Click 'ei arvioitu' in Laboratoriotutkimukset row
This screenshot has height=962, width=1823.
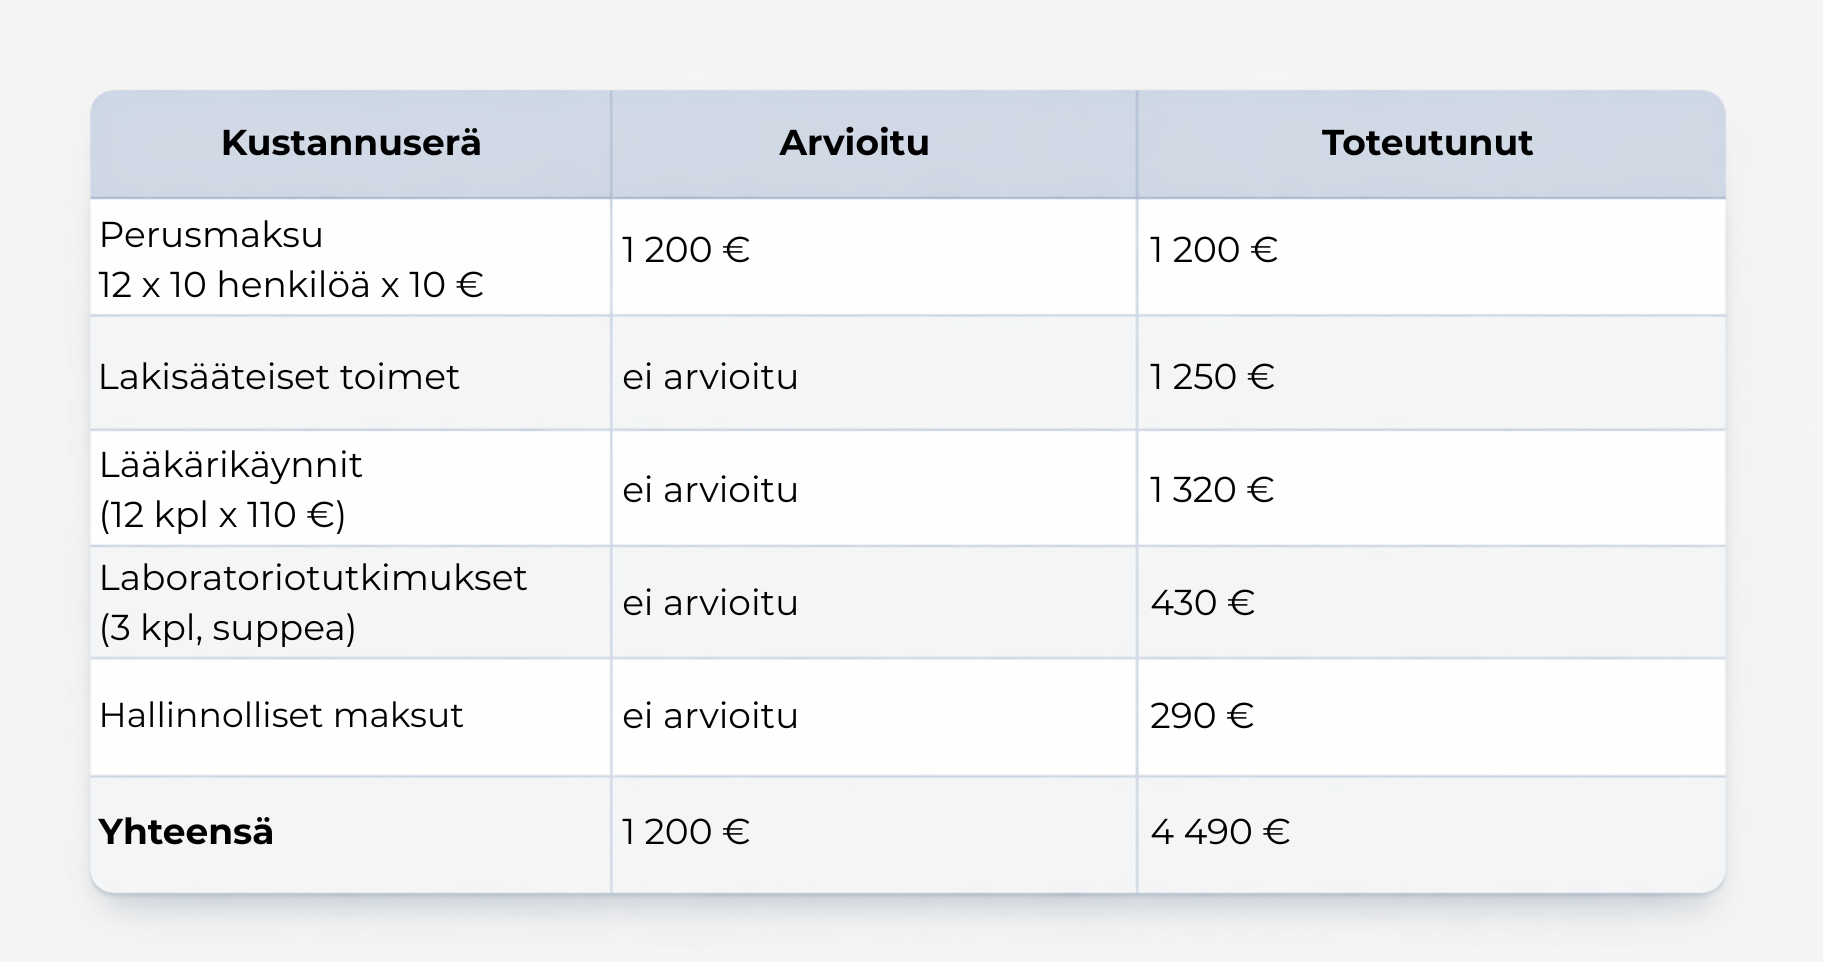point(710,603)
